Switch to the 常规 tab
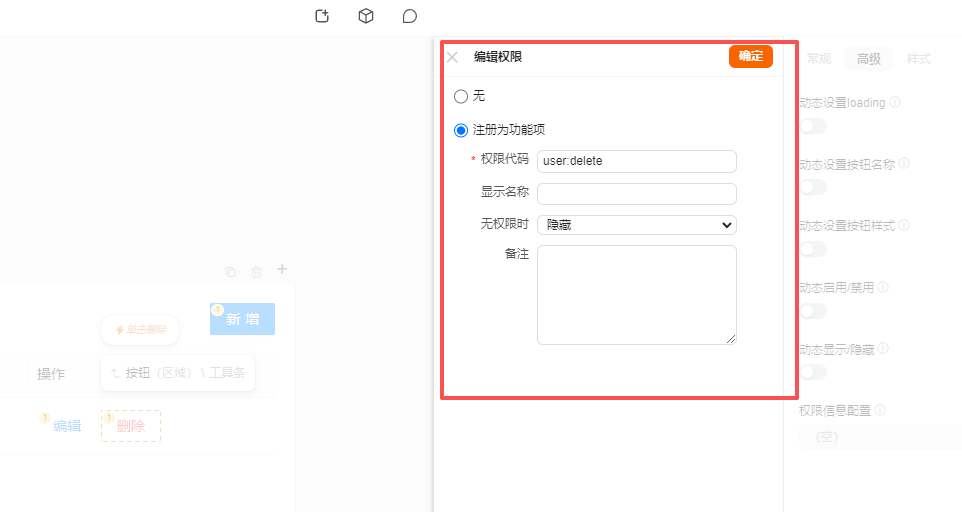The image size is (962, 512). (x=818, y=59)
